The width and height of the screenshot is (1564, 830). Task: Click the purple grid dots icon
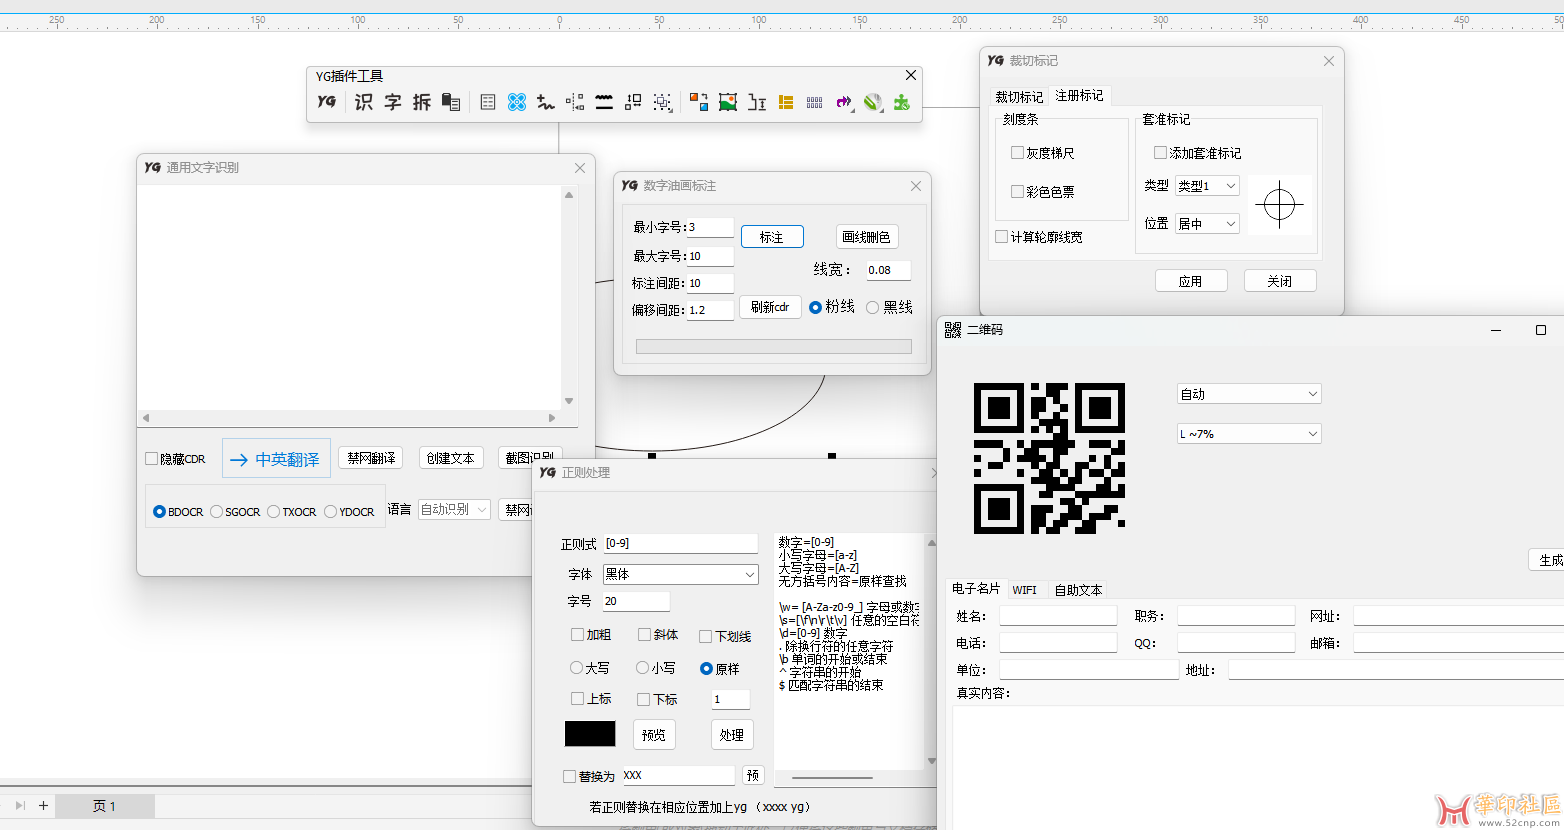click(x=815, y=102)
